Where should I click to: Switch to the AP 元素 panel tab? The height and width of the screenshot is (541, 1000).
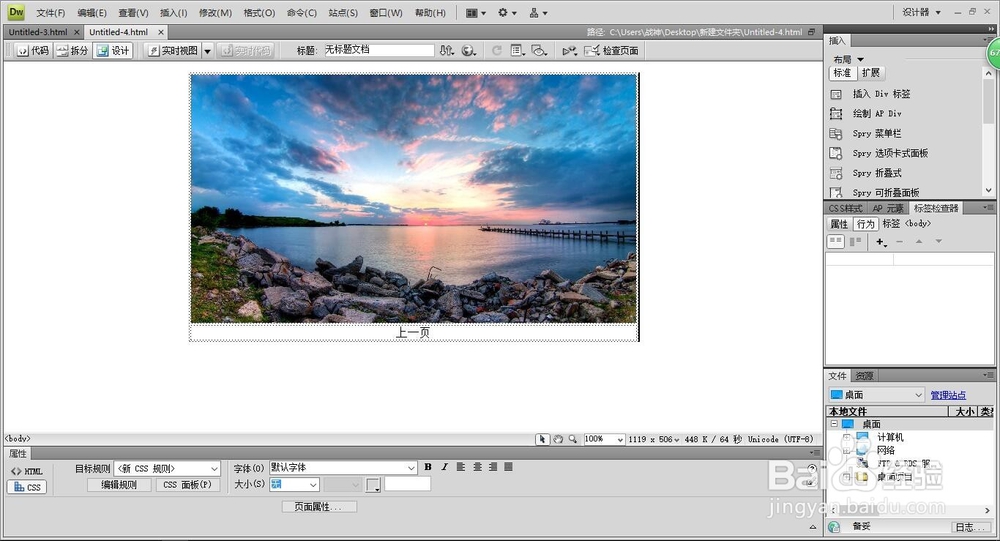[888, 208]
